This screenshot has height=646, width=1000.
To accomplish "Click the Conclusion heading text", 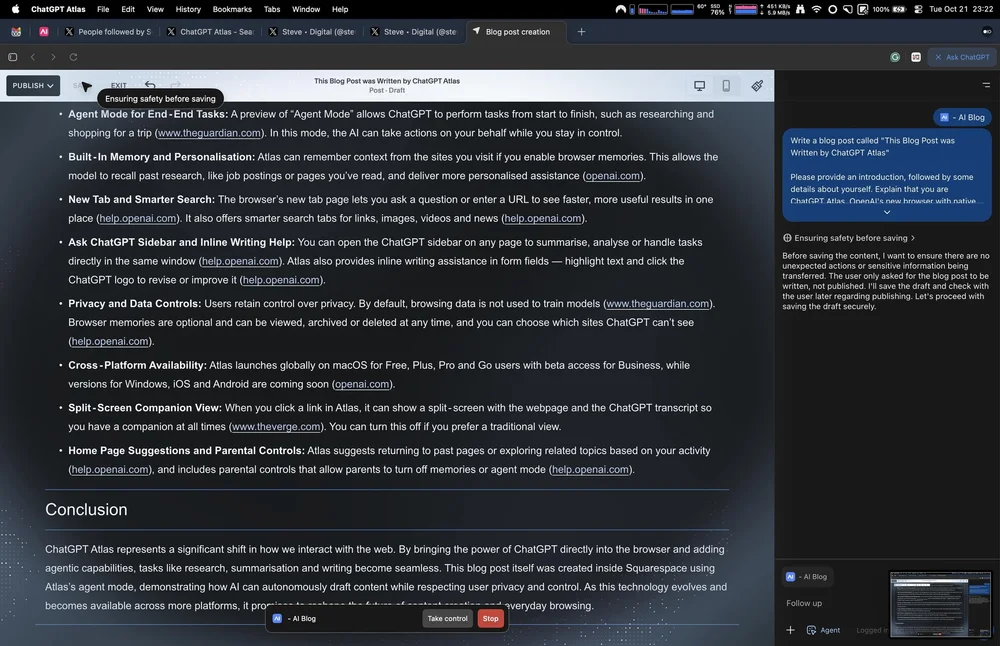I will coord(86,510).
